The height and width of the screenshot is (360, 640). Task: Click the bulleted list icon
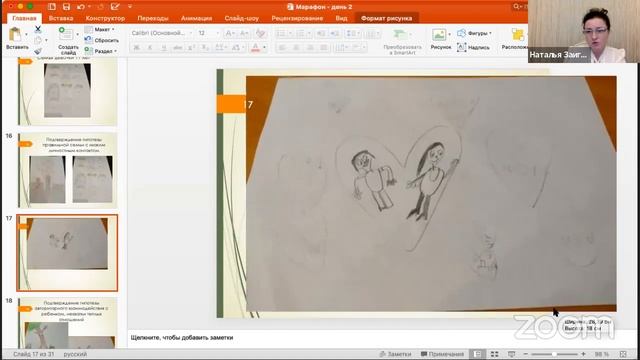click(282, 33)
